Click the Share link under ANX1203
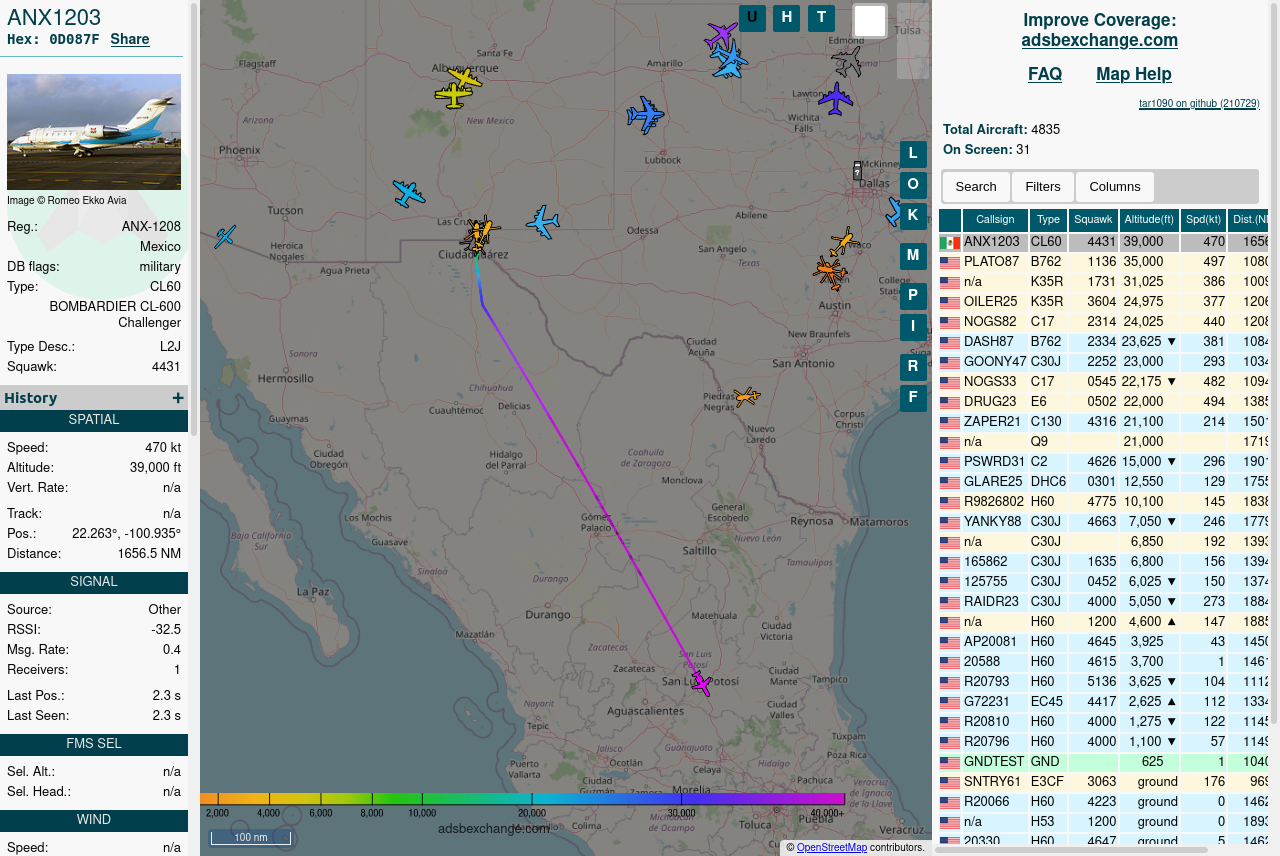 [x=130, y=40]
